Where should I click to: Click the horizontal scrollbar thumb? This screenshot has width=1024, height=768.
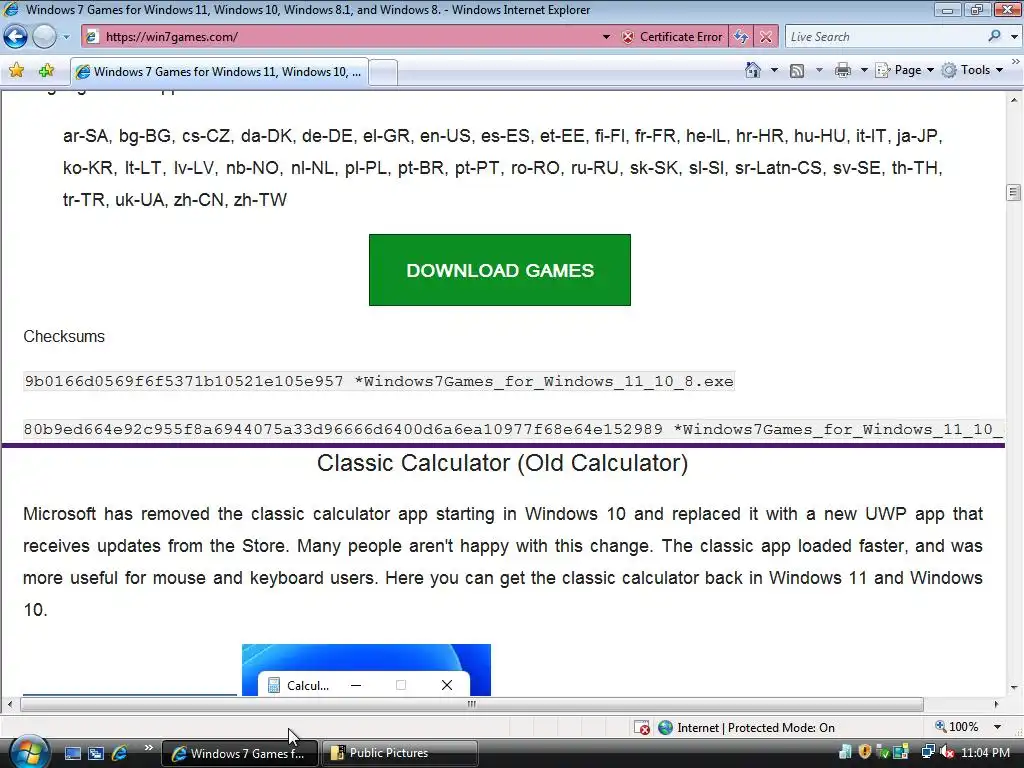(472, 704)
